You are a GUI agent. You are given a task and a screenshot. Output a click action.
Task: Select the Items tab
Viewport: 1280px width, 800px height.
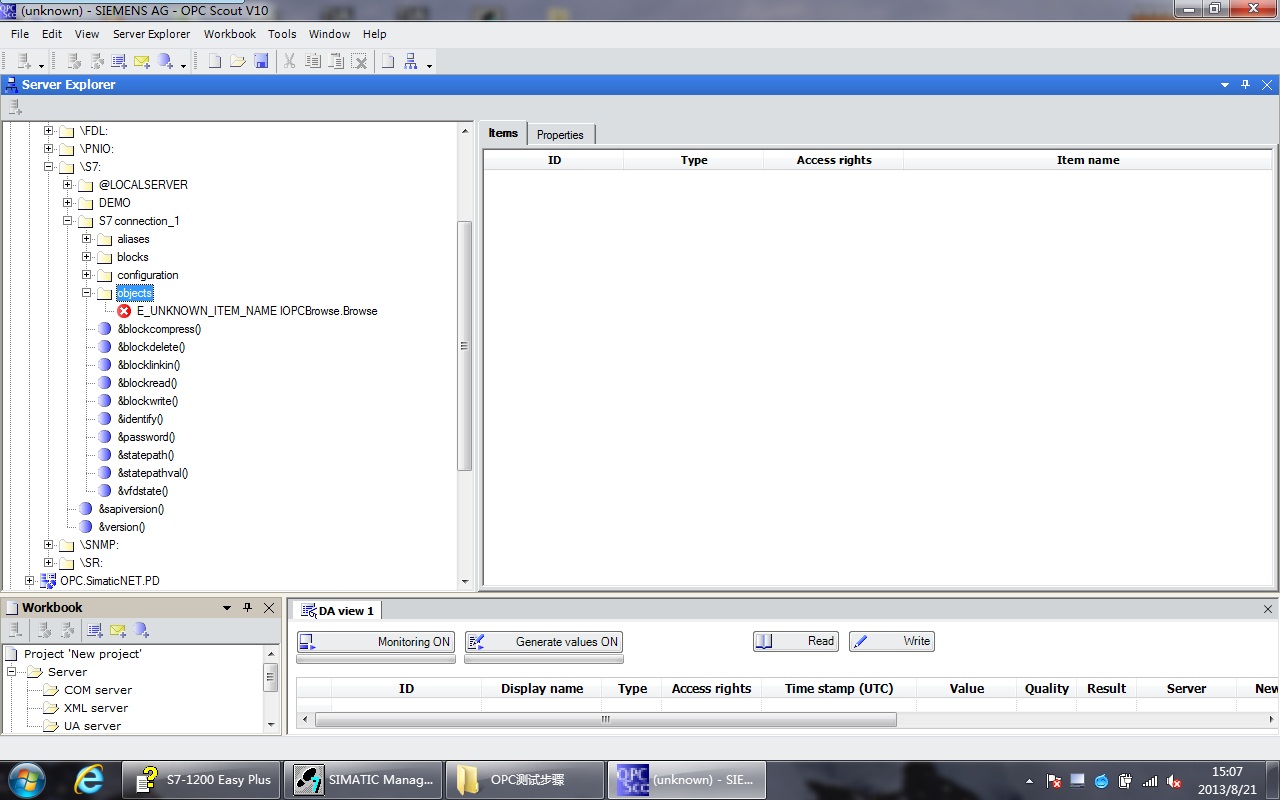pyautogui.click(x=503, y=133)
